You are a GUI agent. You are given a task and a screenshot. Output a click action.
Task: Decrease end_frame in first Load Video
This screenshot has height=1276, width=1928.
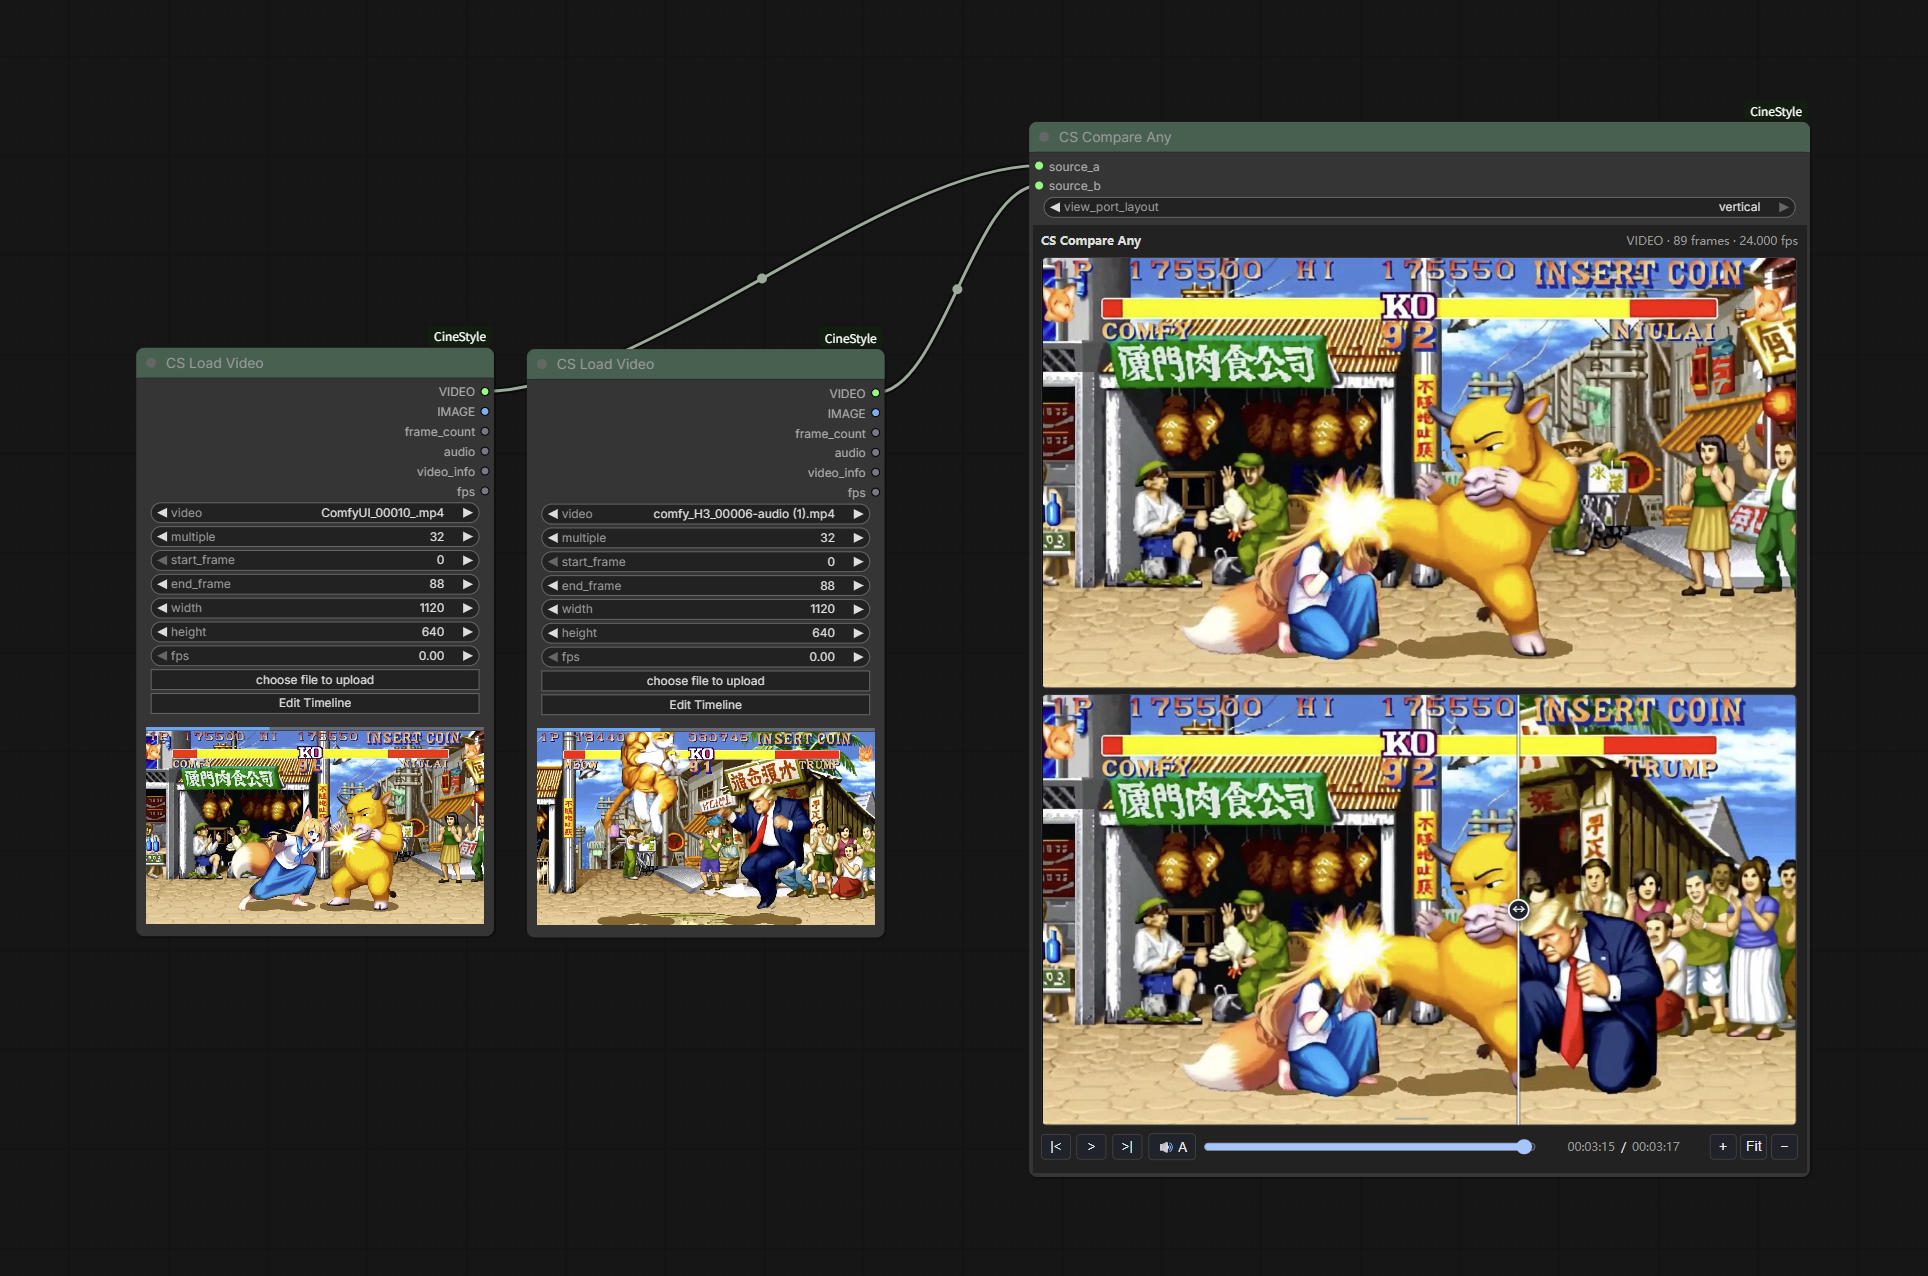162,584
